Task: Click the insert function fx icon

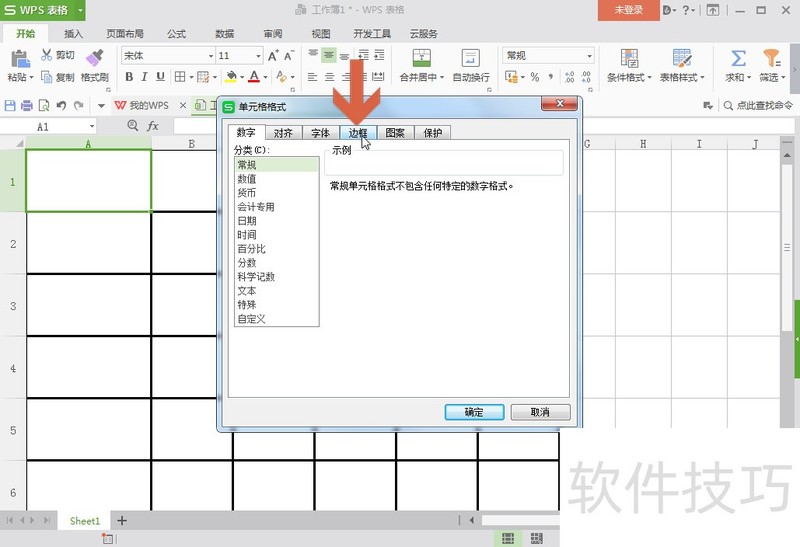Action: [x=153, y=126]
